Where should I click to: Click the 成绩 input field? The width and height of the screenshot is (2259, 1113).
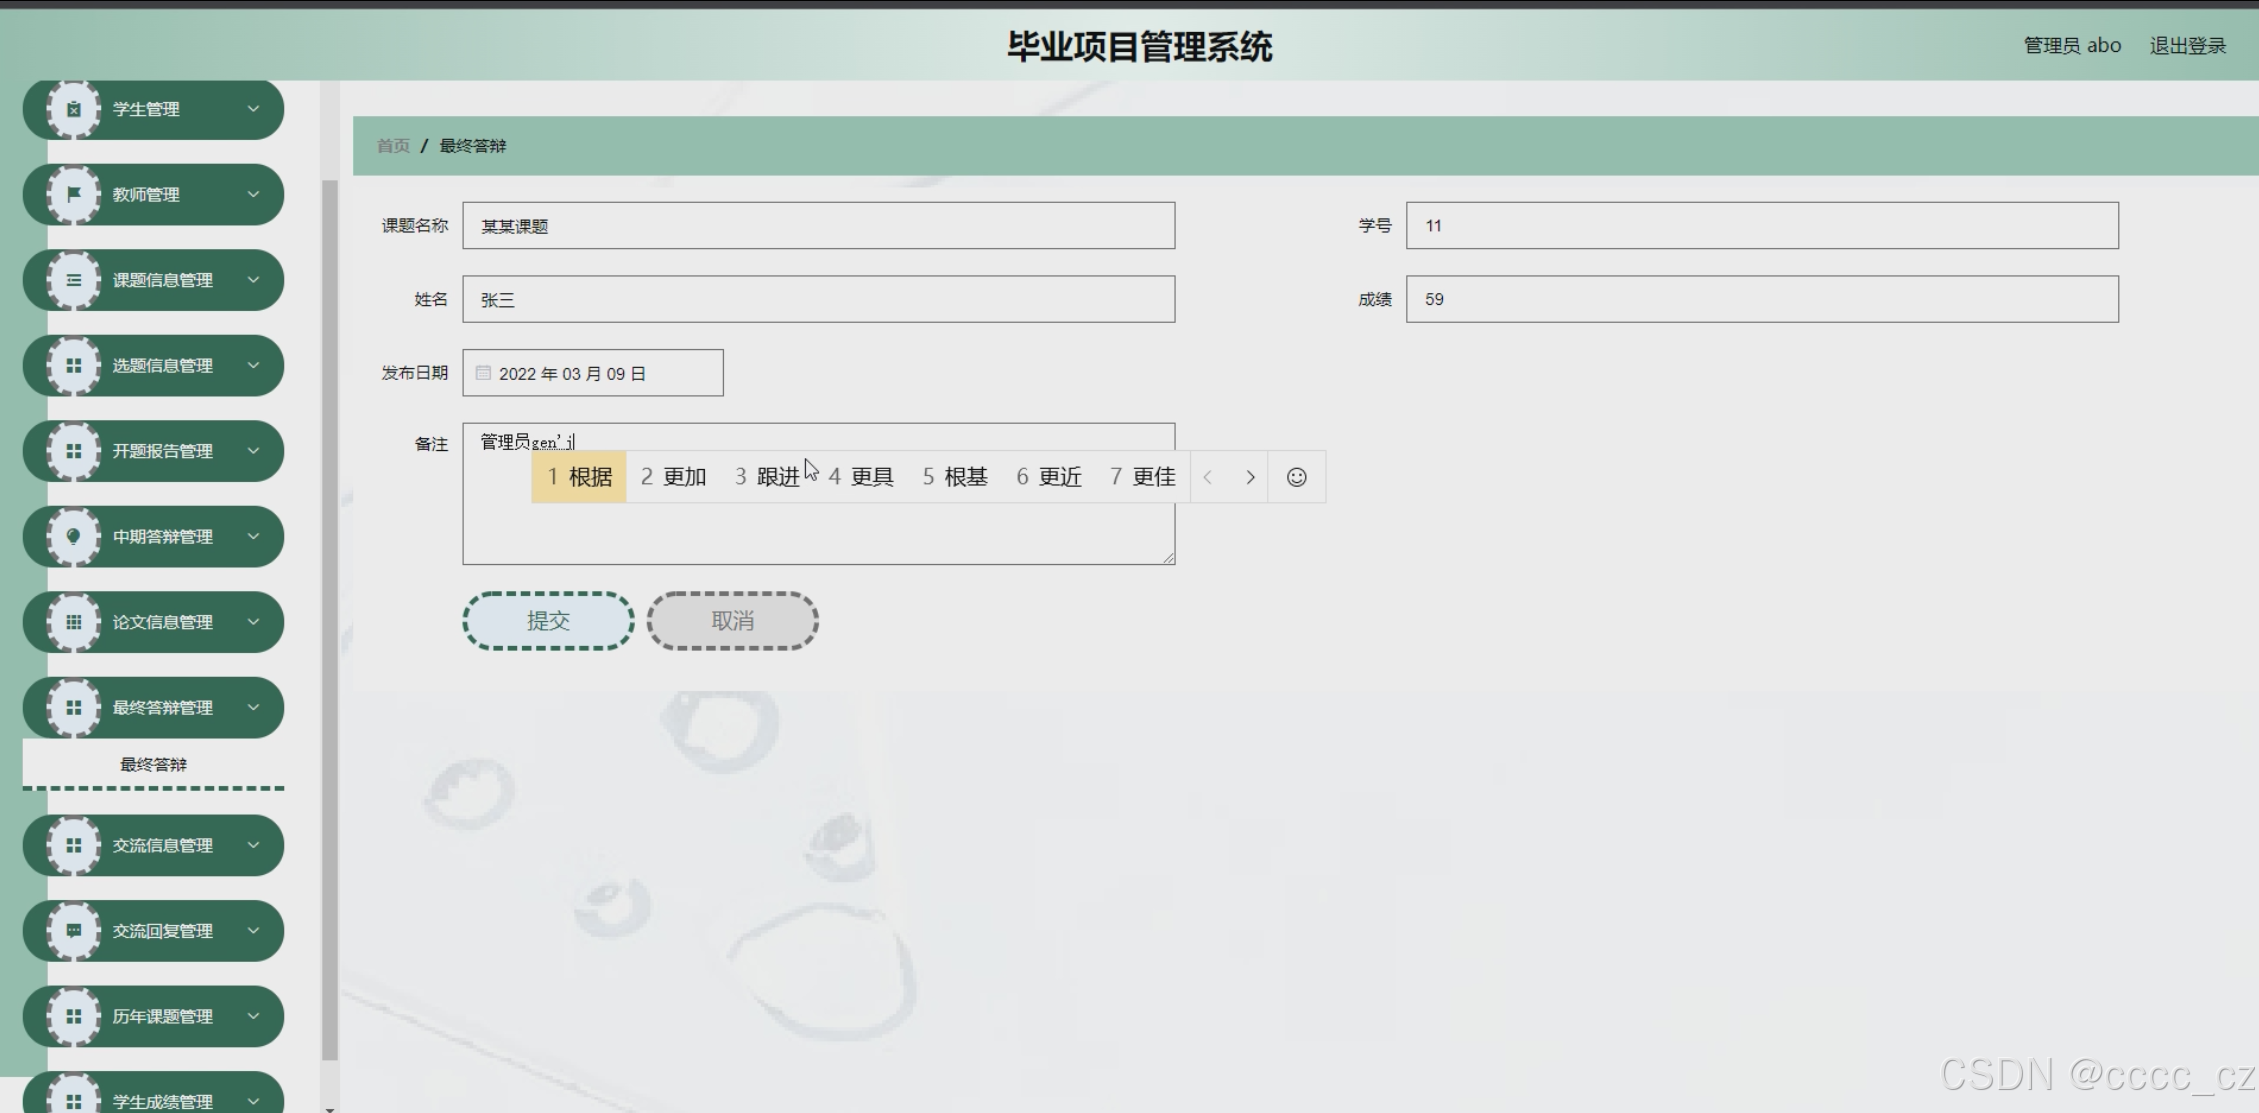click(x=1761, y=299)
